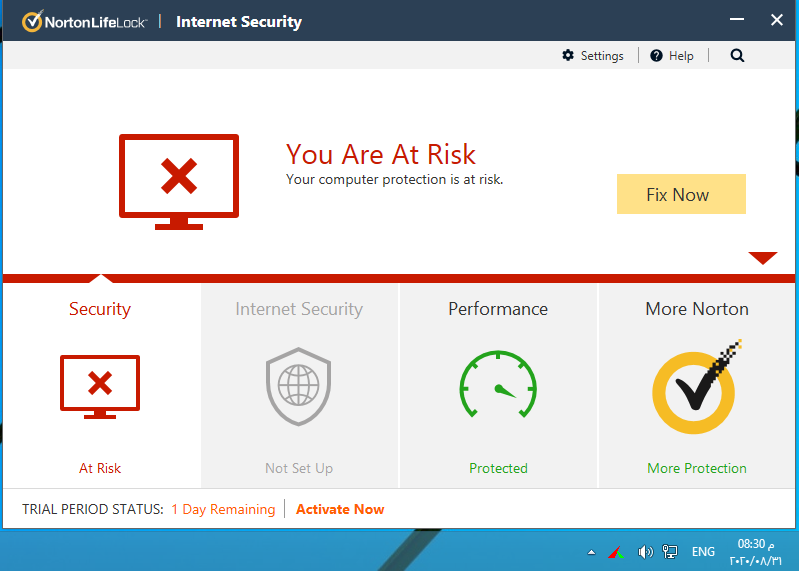Open the Help question mark icon
This screenshot has width=799, height=571.
point(656,56)
